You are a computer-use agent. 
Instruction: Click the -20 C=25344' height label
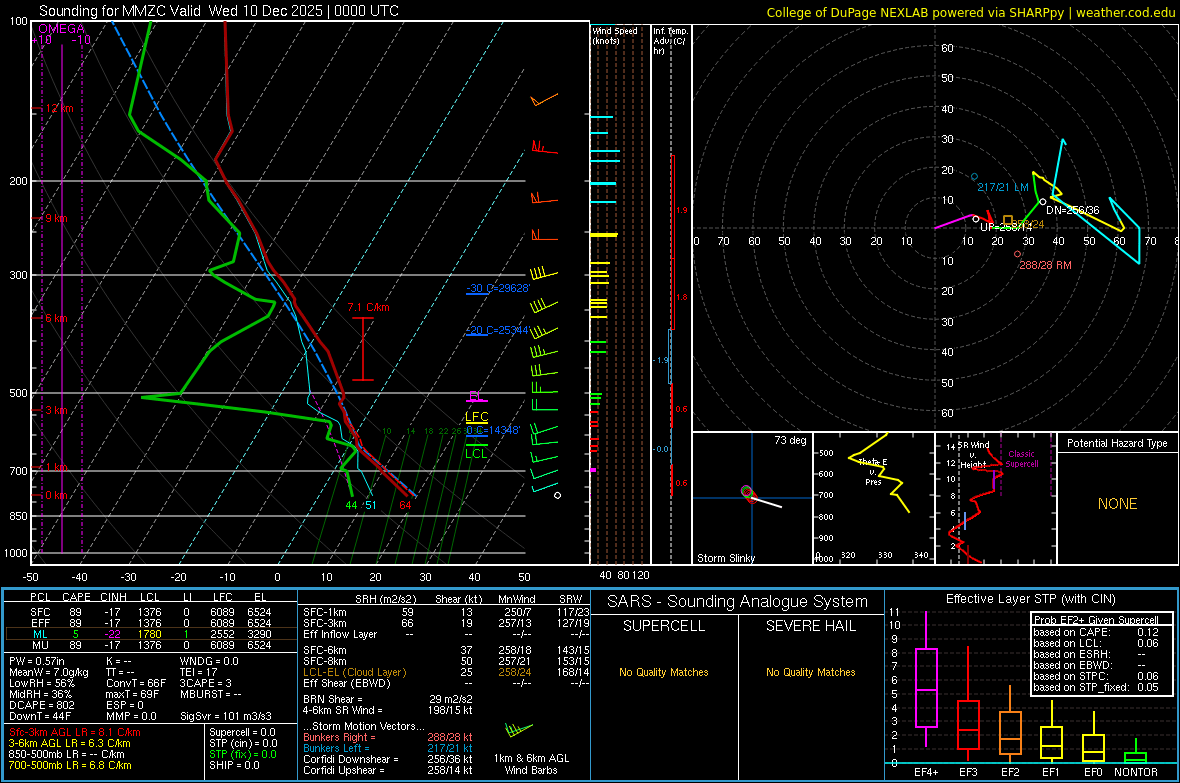(x=498, y=331)
